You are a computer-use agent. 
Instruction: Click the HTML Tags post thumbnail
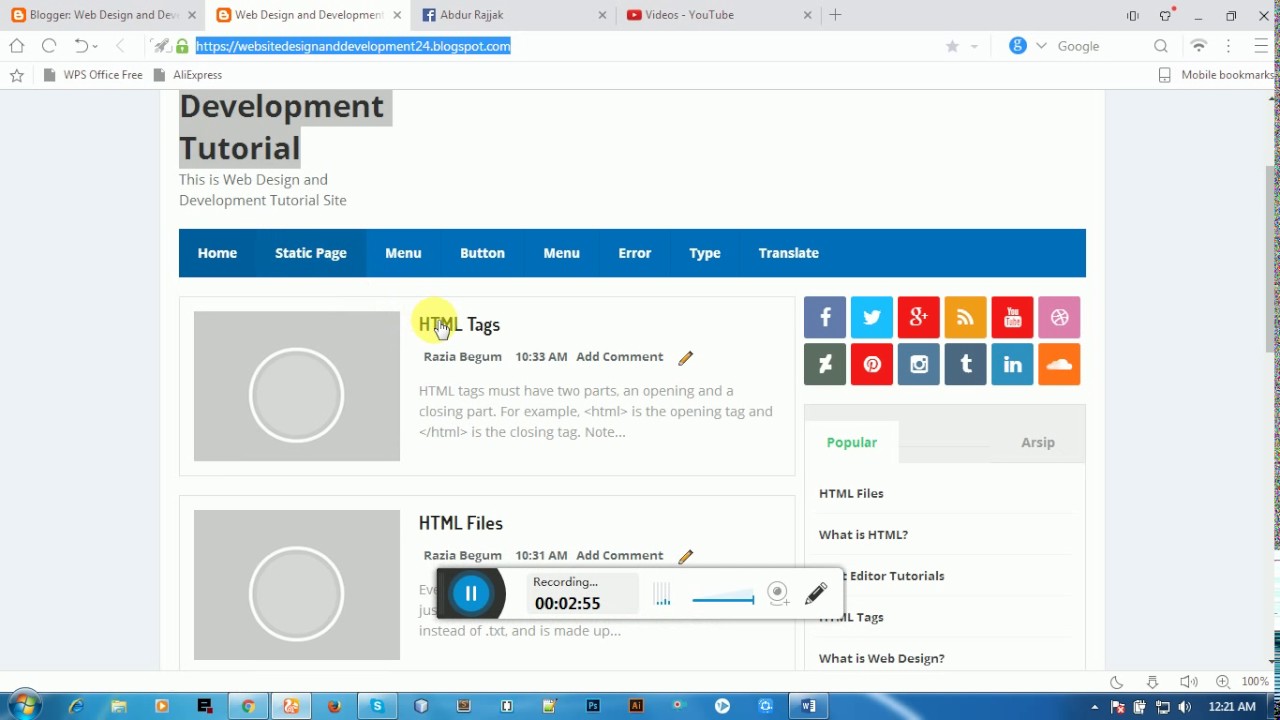[x=297, y=386]
